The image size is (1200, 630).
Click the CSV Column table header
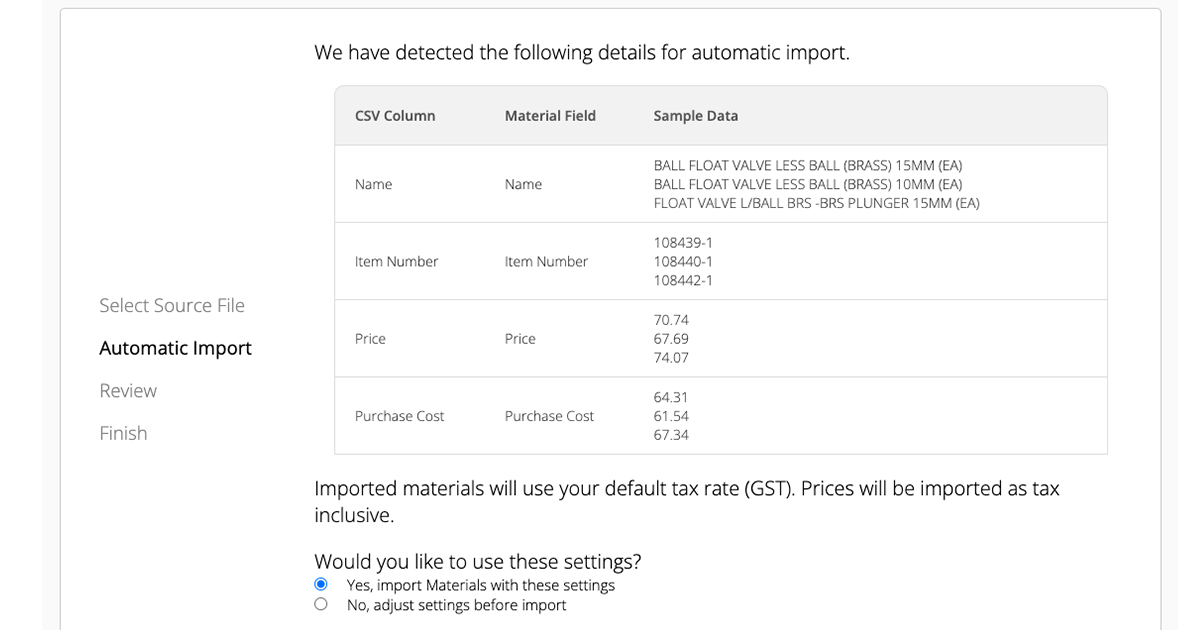pos(395,116)
